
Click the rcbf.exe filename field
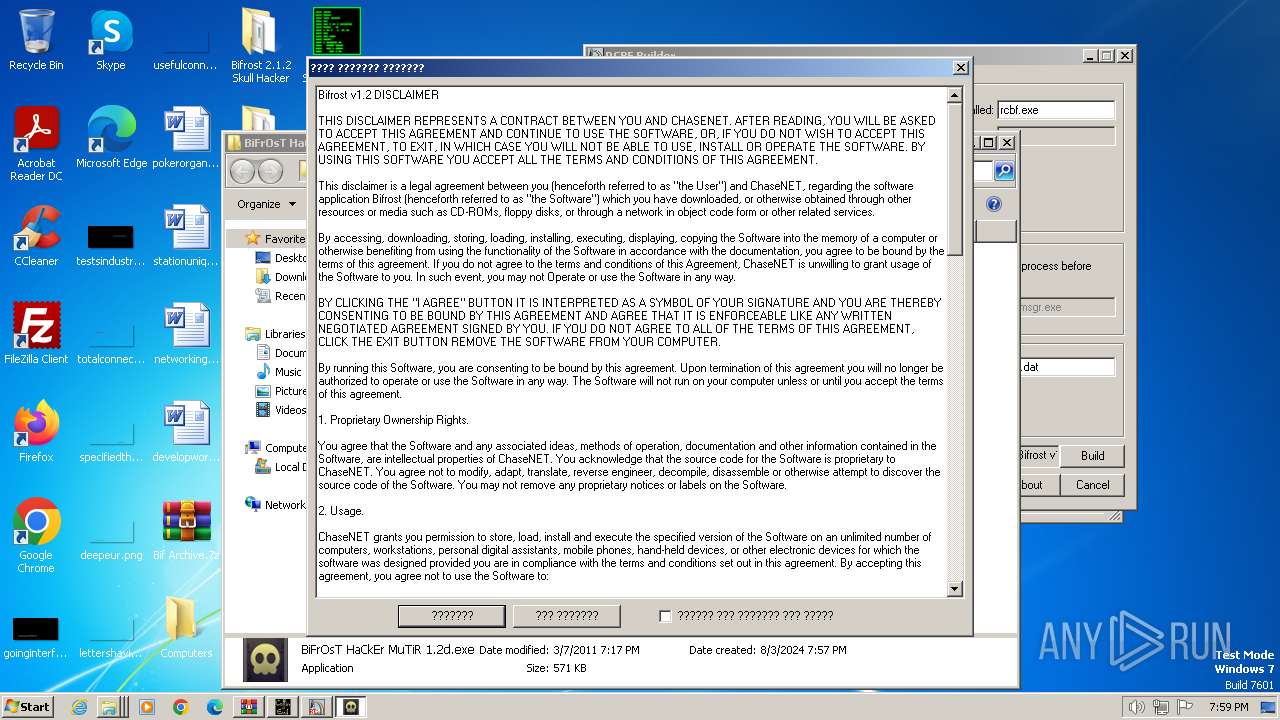point(1056,110)
